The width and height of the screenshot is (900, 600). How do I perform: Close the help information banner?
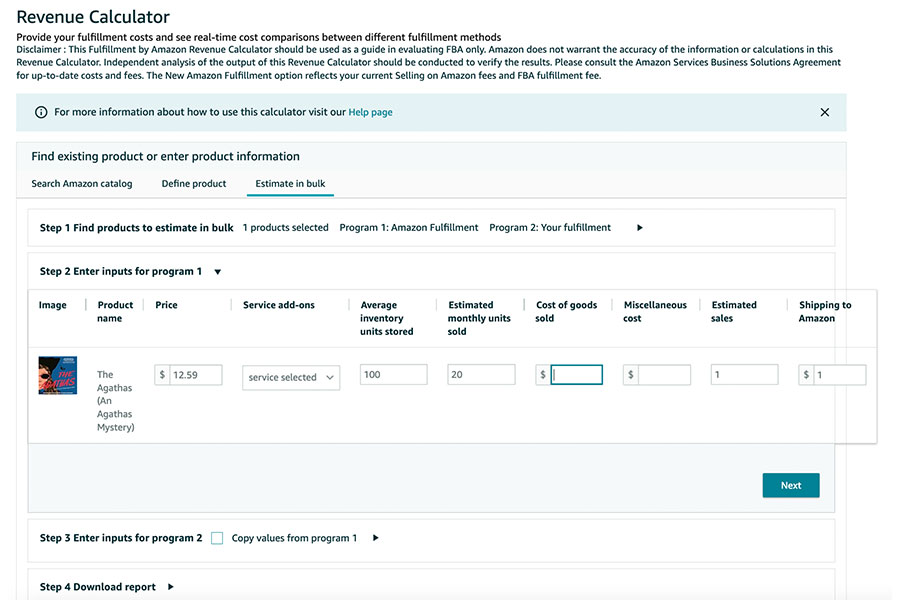[824, 113]
